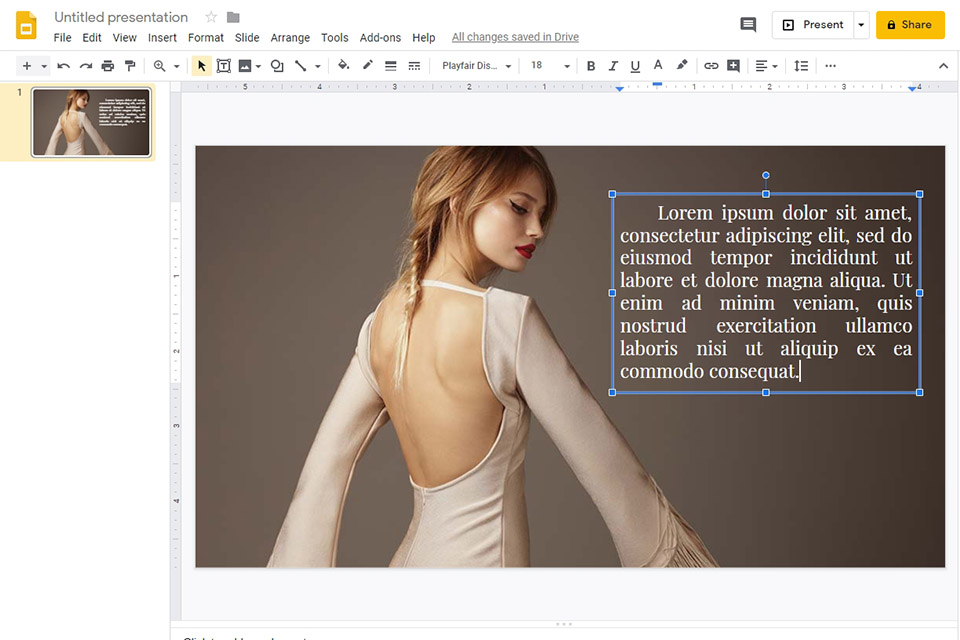Click the Paint format tool
Image resolution: width=960 pixels, height=640 pixels.
pos(130,65)
